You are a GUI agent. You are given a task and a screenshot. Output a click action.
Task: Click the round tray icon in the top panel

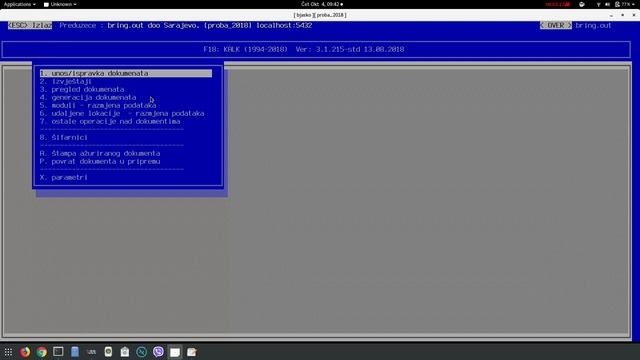[582, 4]
